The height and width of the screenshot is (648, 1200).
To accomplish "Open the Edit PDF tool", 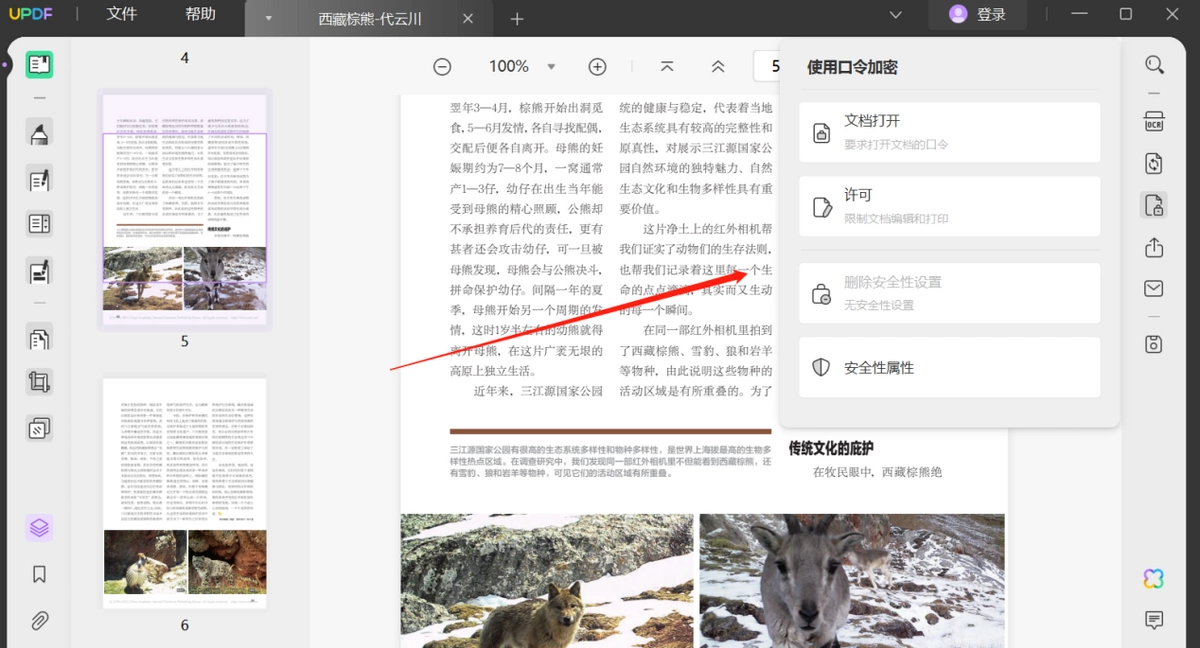I will pos(39,180).
